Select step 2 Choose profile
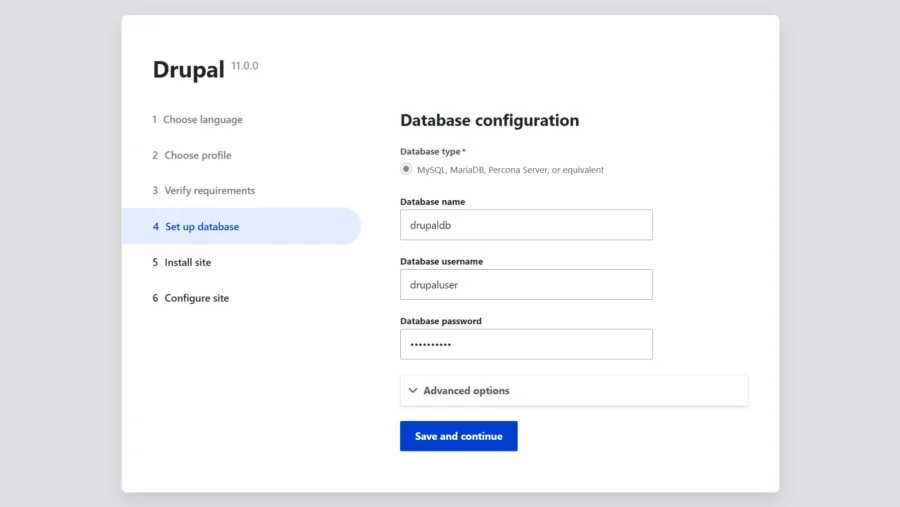Viewport: 900px width, 507px height. (x=192, y=155)
